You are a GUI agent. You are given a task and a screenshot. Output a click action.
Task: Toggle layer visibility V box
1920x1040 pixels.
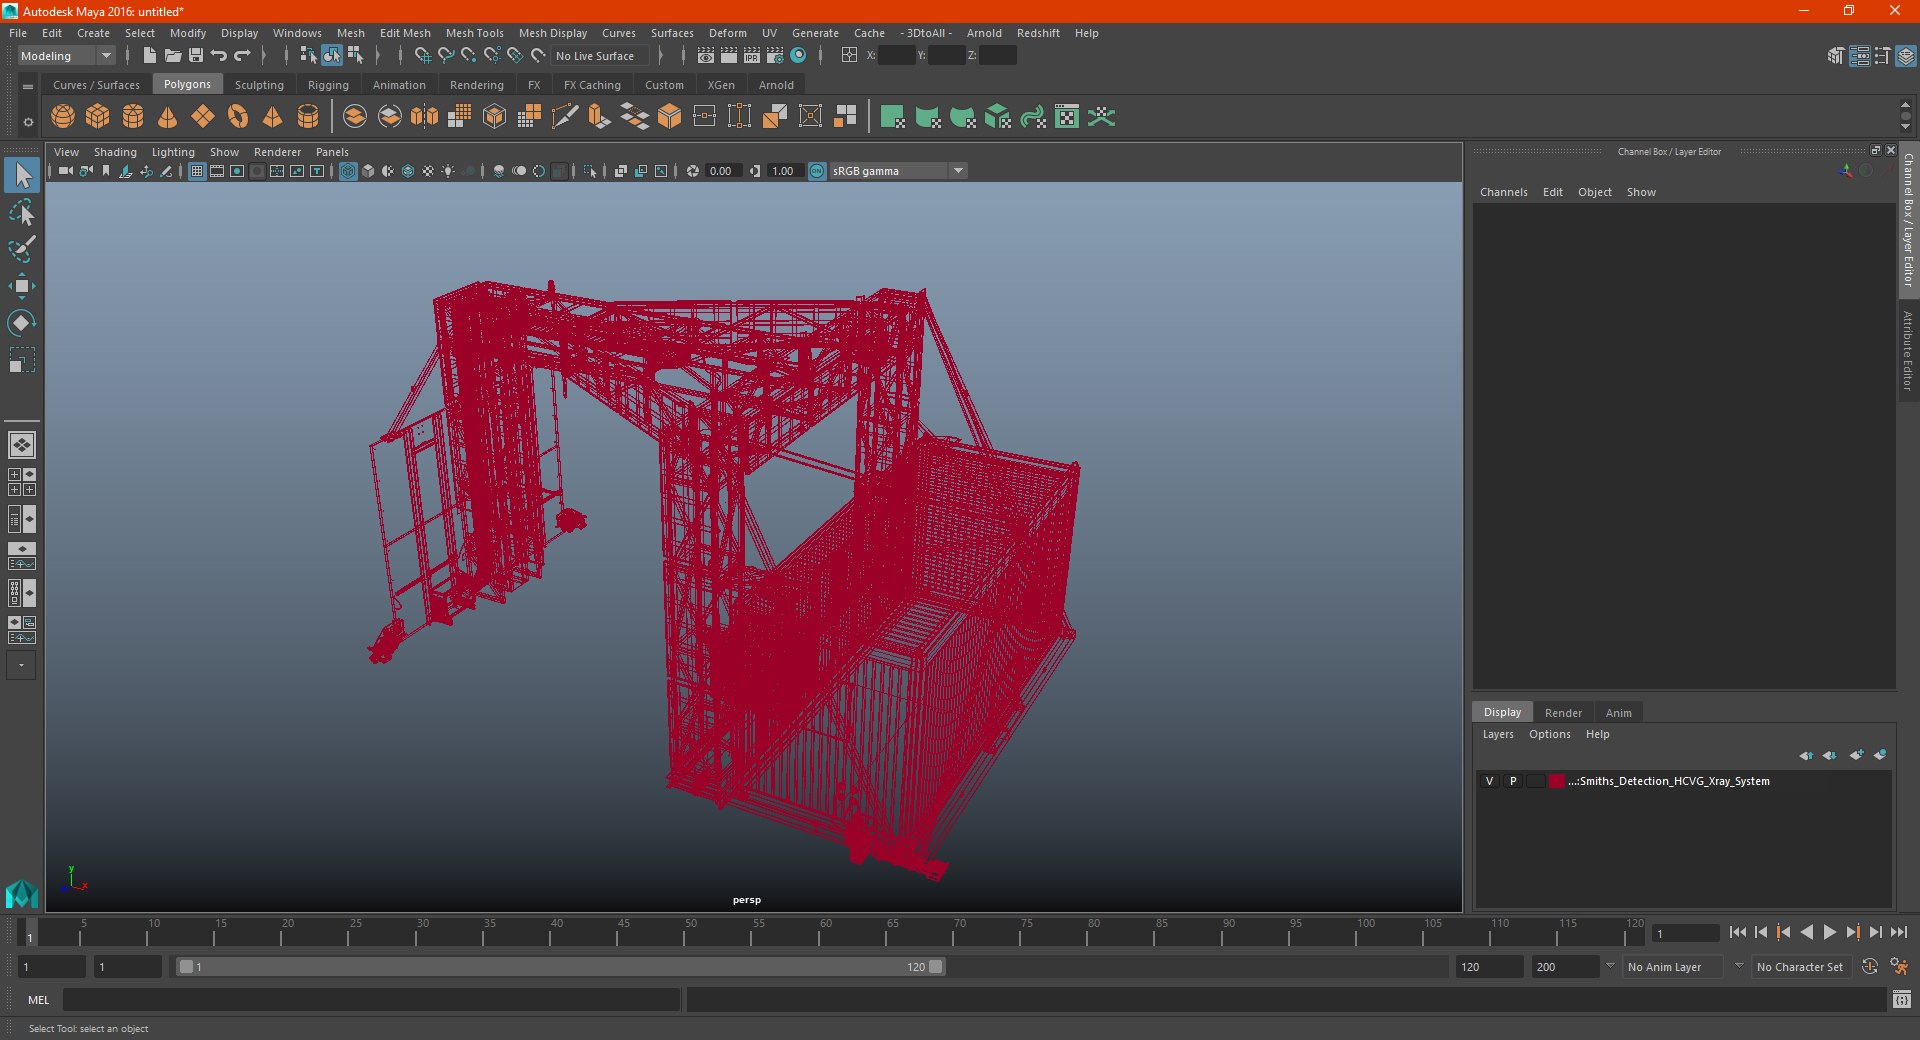point(1489,781)
